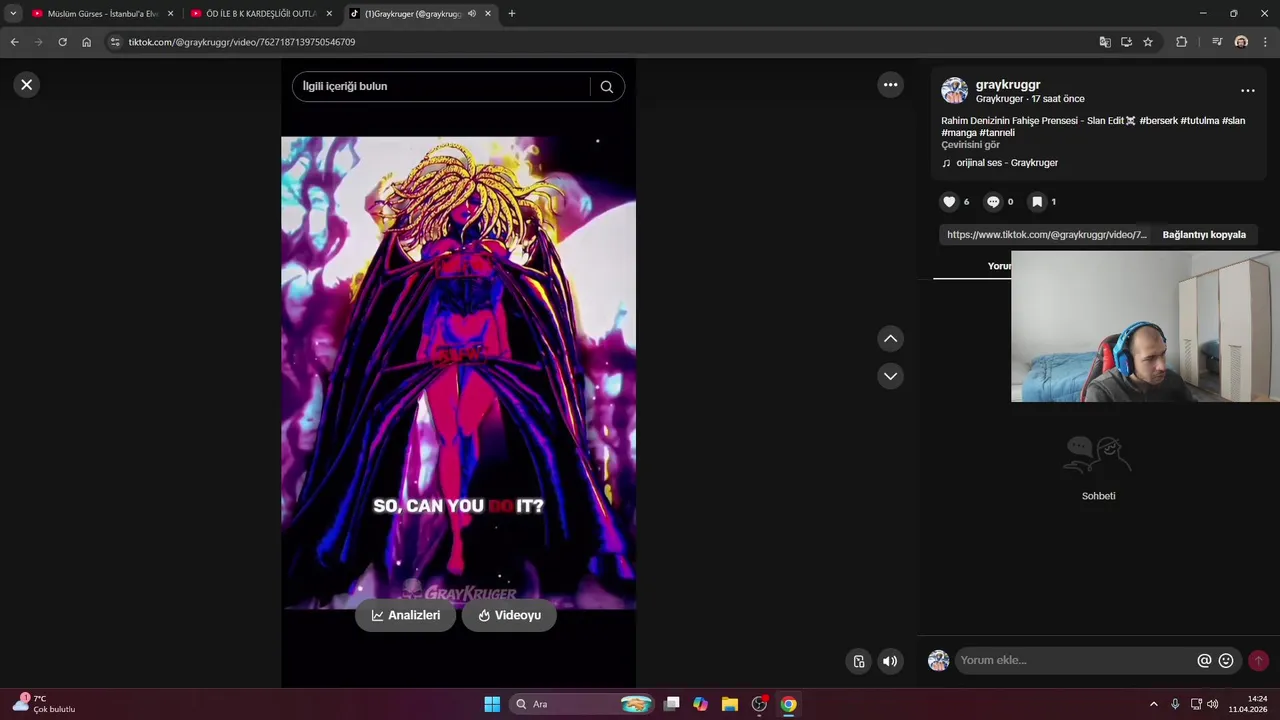
Task: Click the Videoyu promote button
Action: click(x=509, y=615)
